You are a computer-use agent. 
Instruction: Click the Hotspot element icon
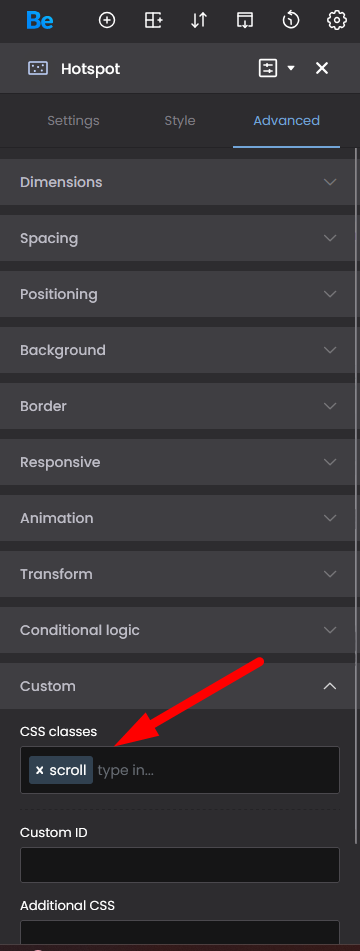(38, 69)
